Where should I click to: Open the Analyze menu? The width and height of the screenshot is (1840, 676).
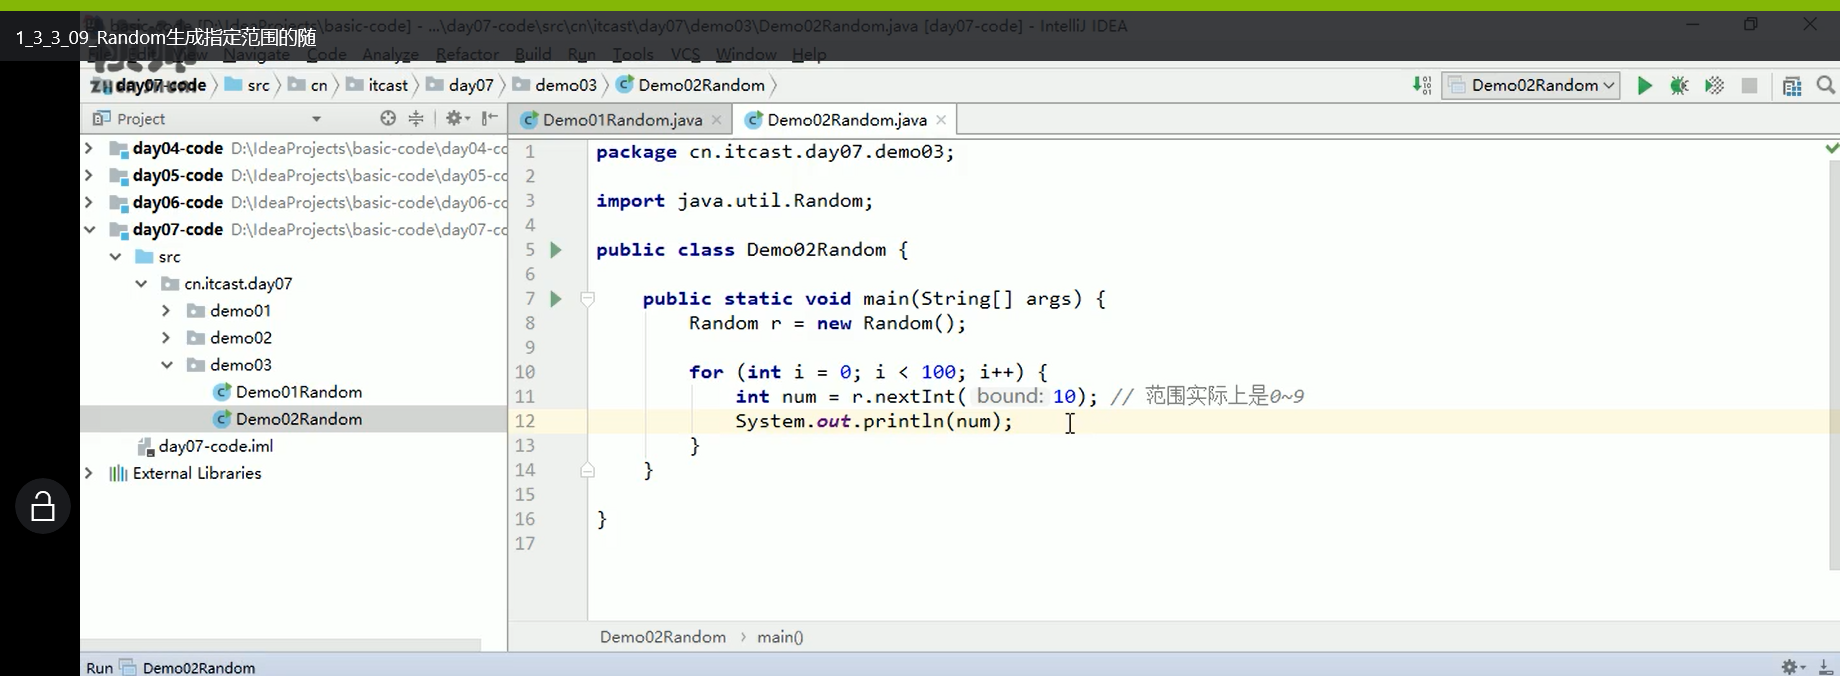pos(390,54)
